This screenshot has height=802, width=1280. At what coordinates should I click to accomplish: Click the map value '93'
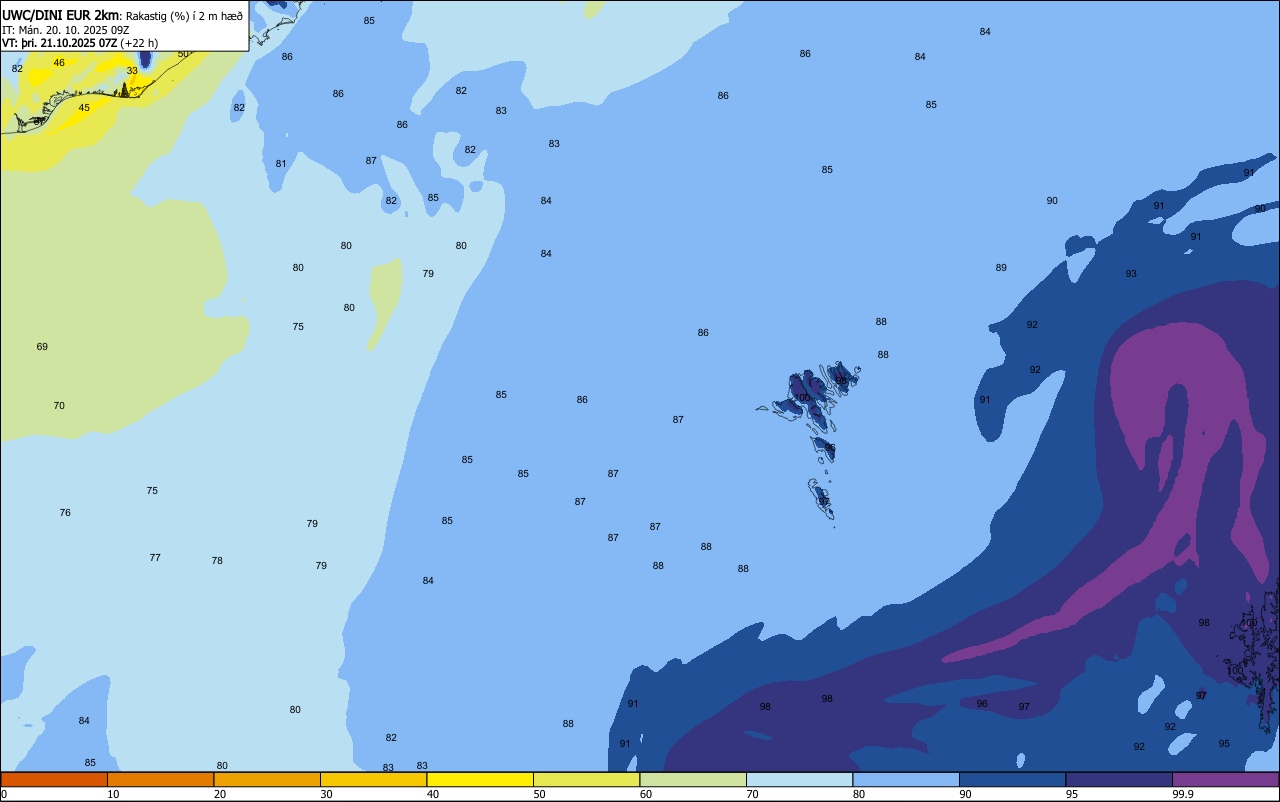1131,274
